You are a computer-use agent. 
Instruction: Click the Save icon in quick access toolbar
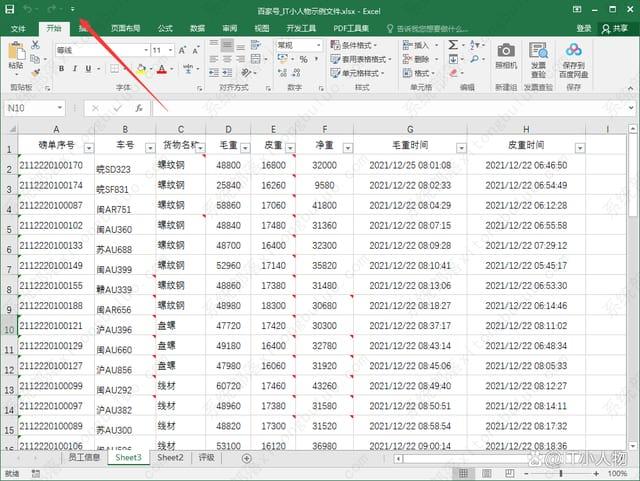[10, 9]
